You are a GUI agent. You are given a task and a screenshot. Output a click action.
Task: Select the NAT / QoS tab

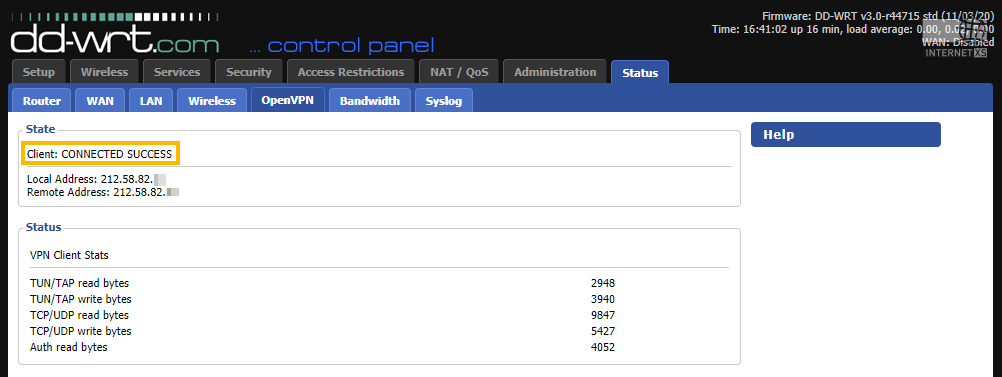click(x=458, y=72)
